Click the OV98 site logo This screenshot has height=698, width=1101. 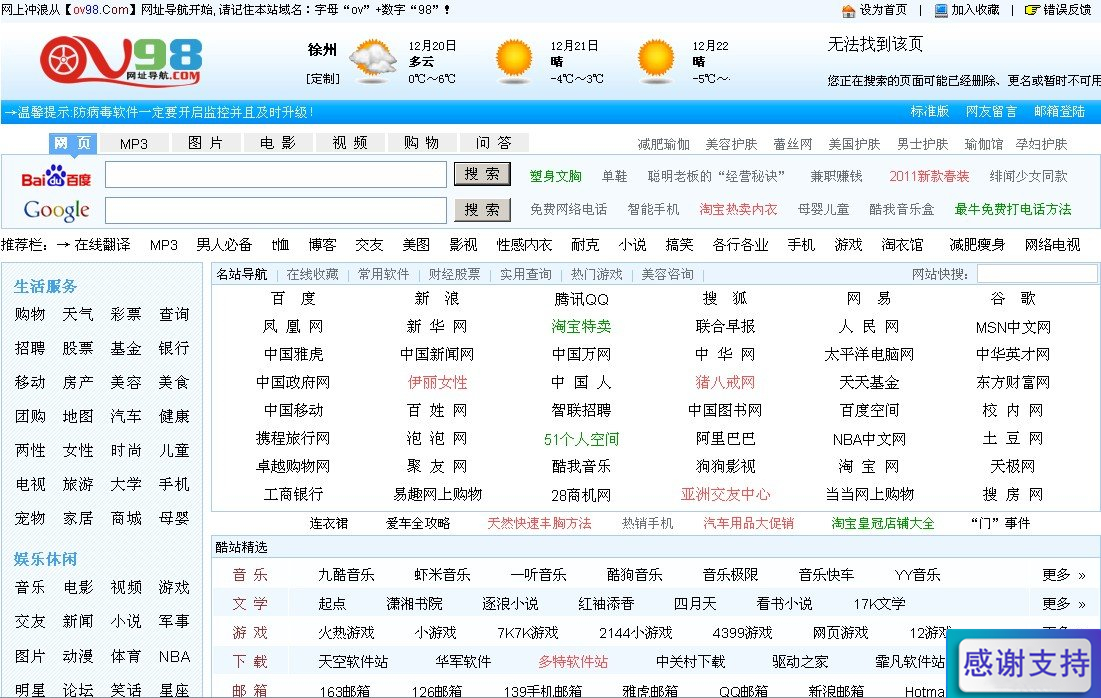click(121, 60)
